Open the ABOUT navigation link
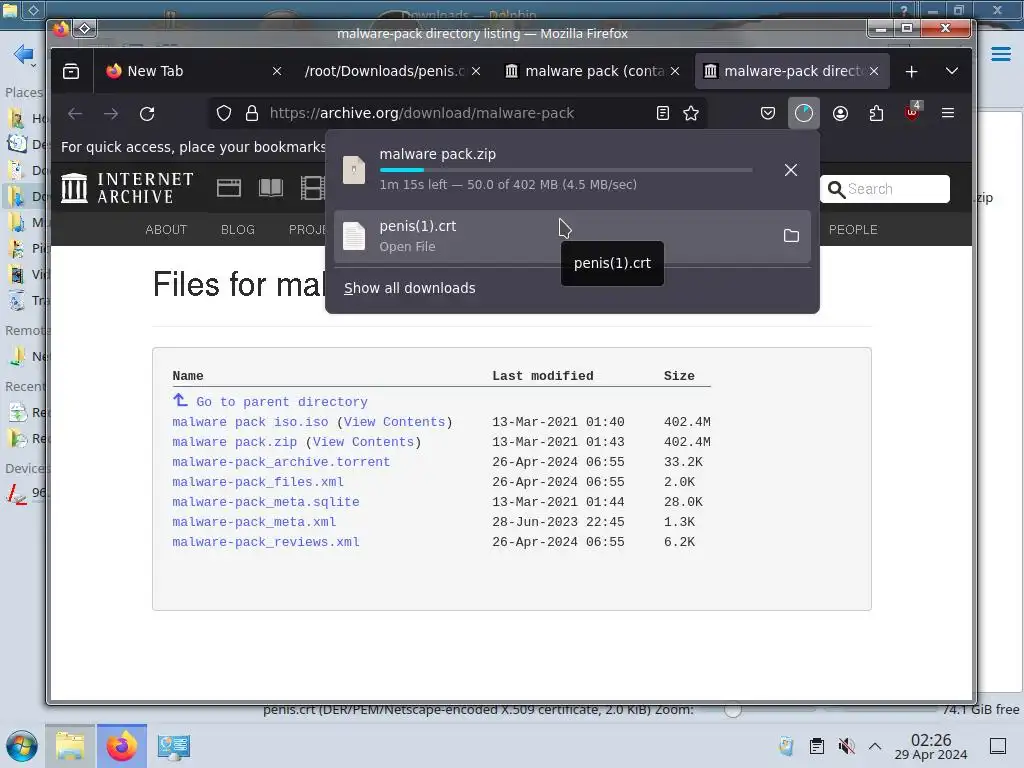 (x=166, y=230)
